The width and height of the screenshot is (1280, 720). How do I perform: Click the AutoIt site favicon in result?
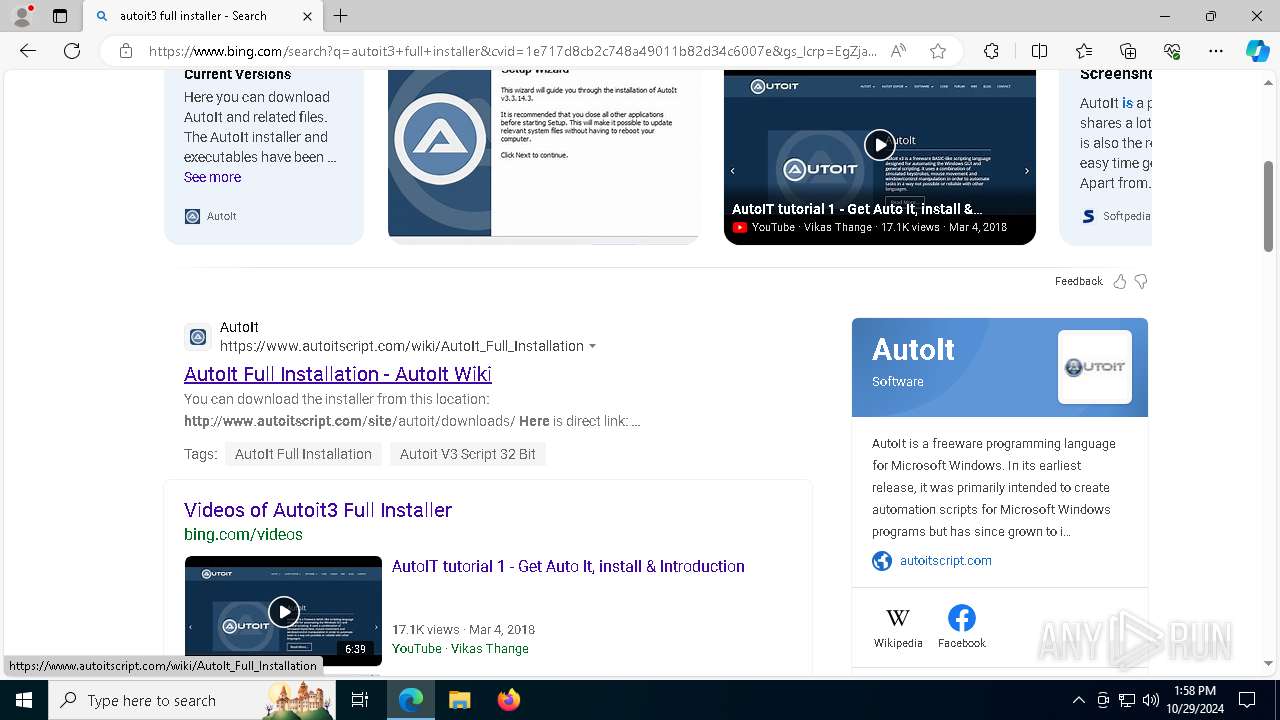coord(198,337)
